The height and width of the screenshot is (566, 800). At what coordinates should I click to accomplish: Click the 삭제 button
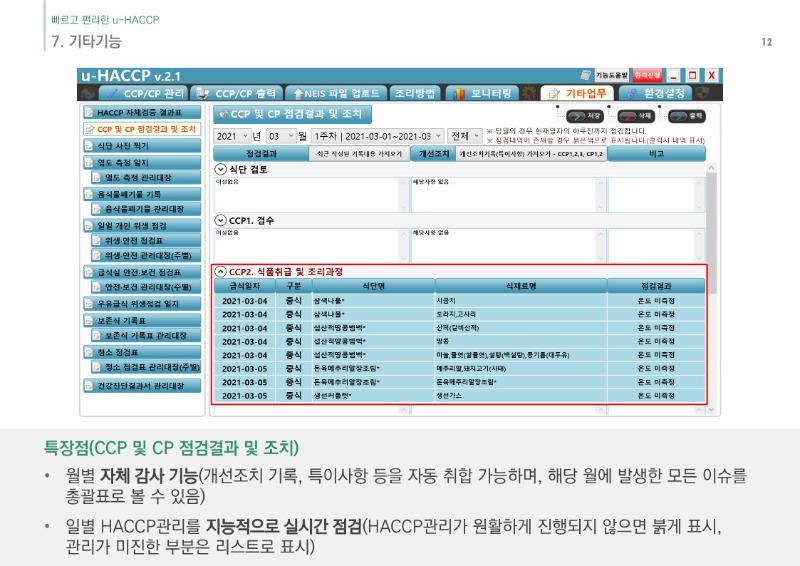click(635, 116)
